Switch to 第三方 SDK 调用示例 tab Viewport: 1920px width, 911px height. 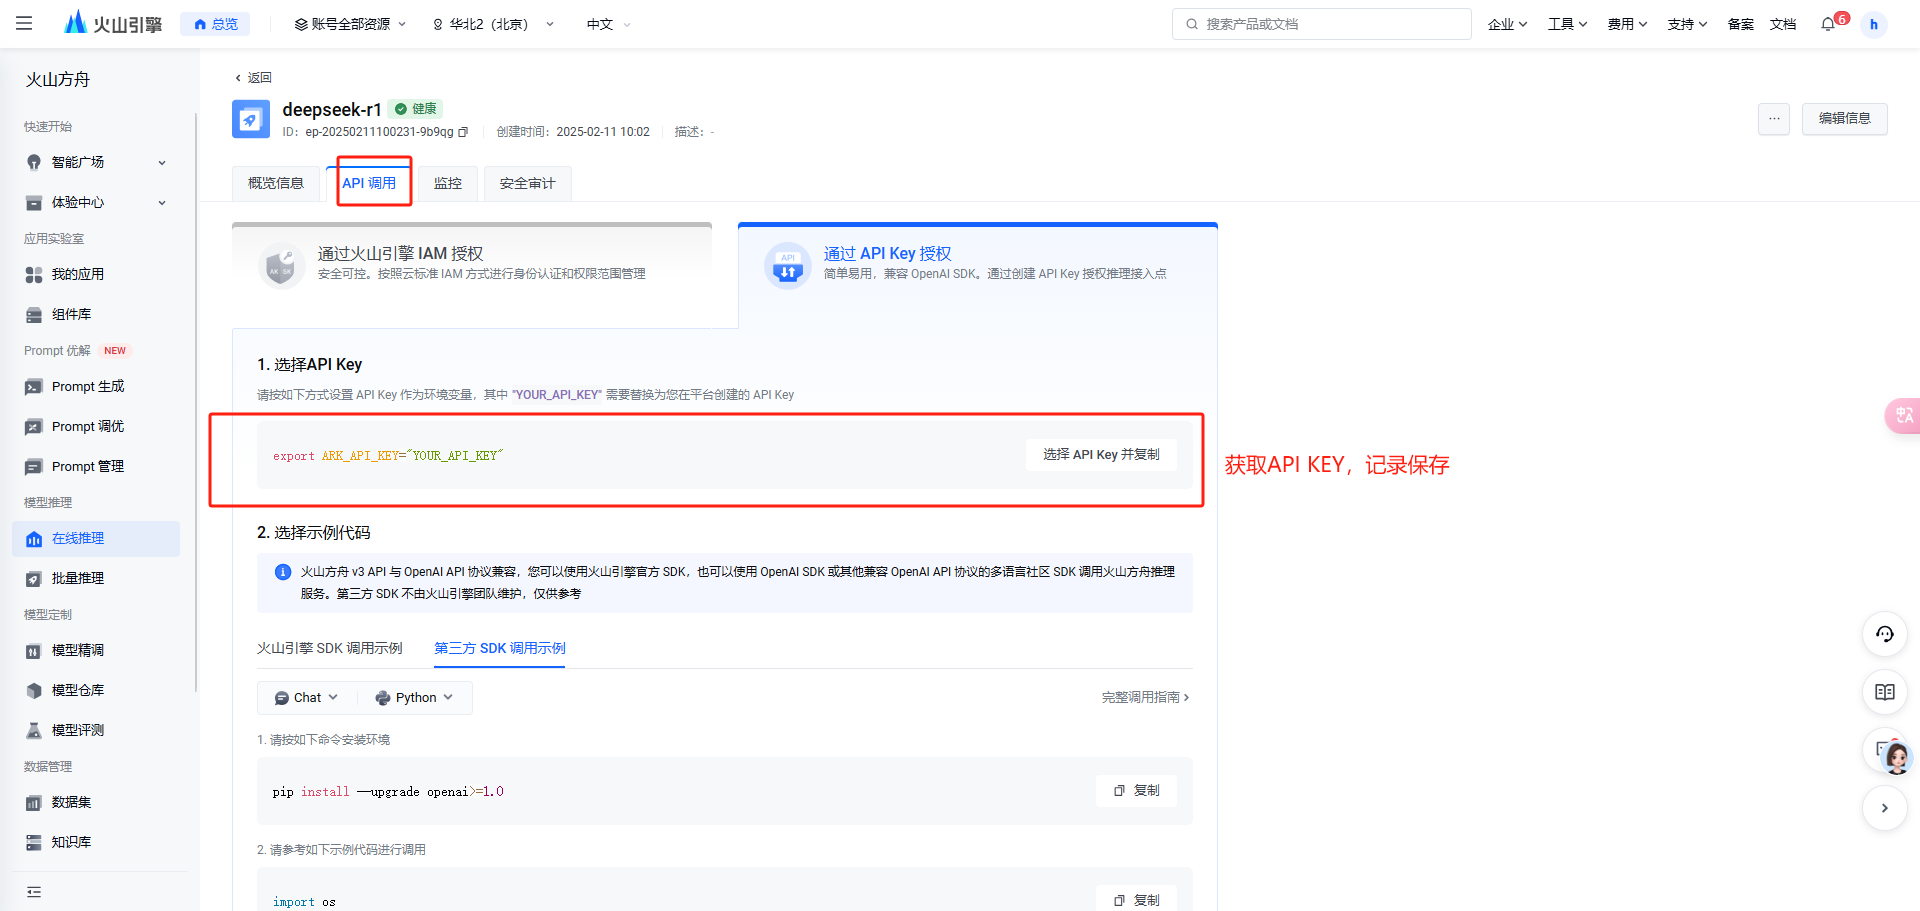pyautogui.click(x=500, y=648)
